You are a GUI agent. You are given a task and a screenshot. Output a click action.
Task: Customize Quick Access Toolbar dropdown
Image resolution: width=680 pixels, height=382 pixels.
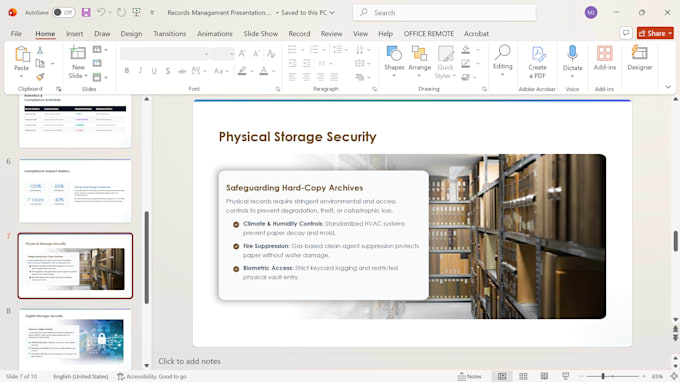[152, 13]
